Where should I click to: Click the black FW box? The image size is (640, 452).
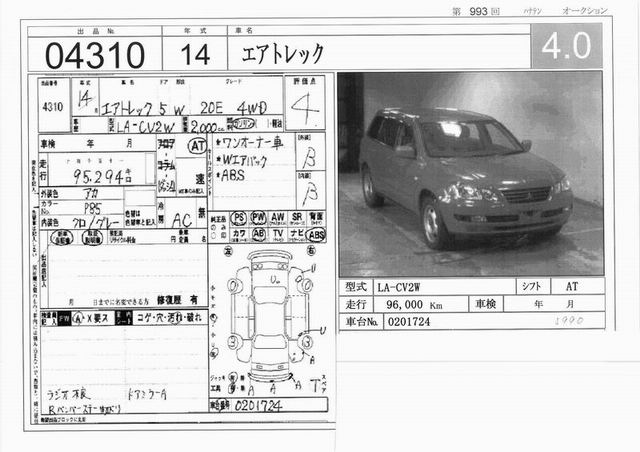(x=65, y=317)
